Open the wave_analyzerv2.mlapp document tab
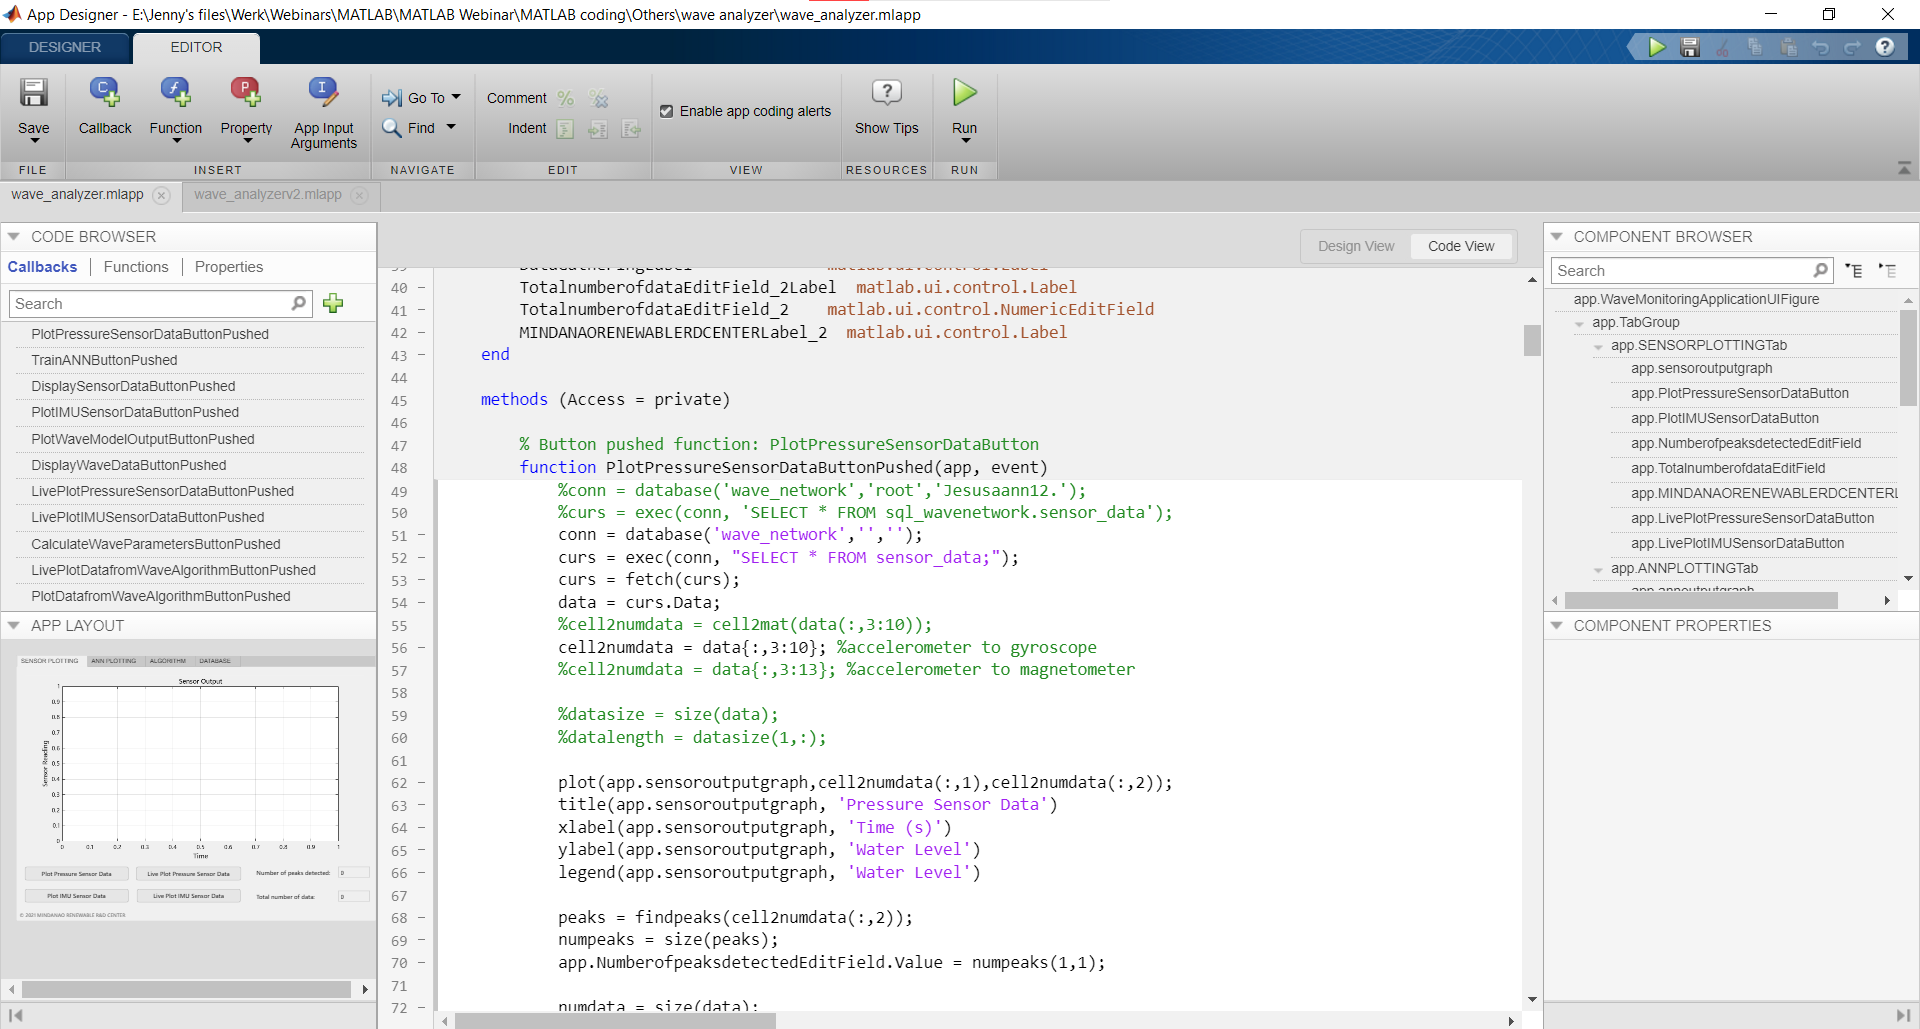The image size is (1920, 1029). [267, 195]
